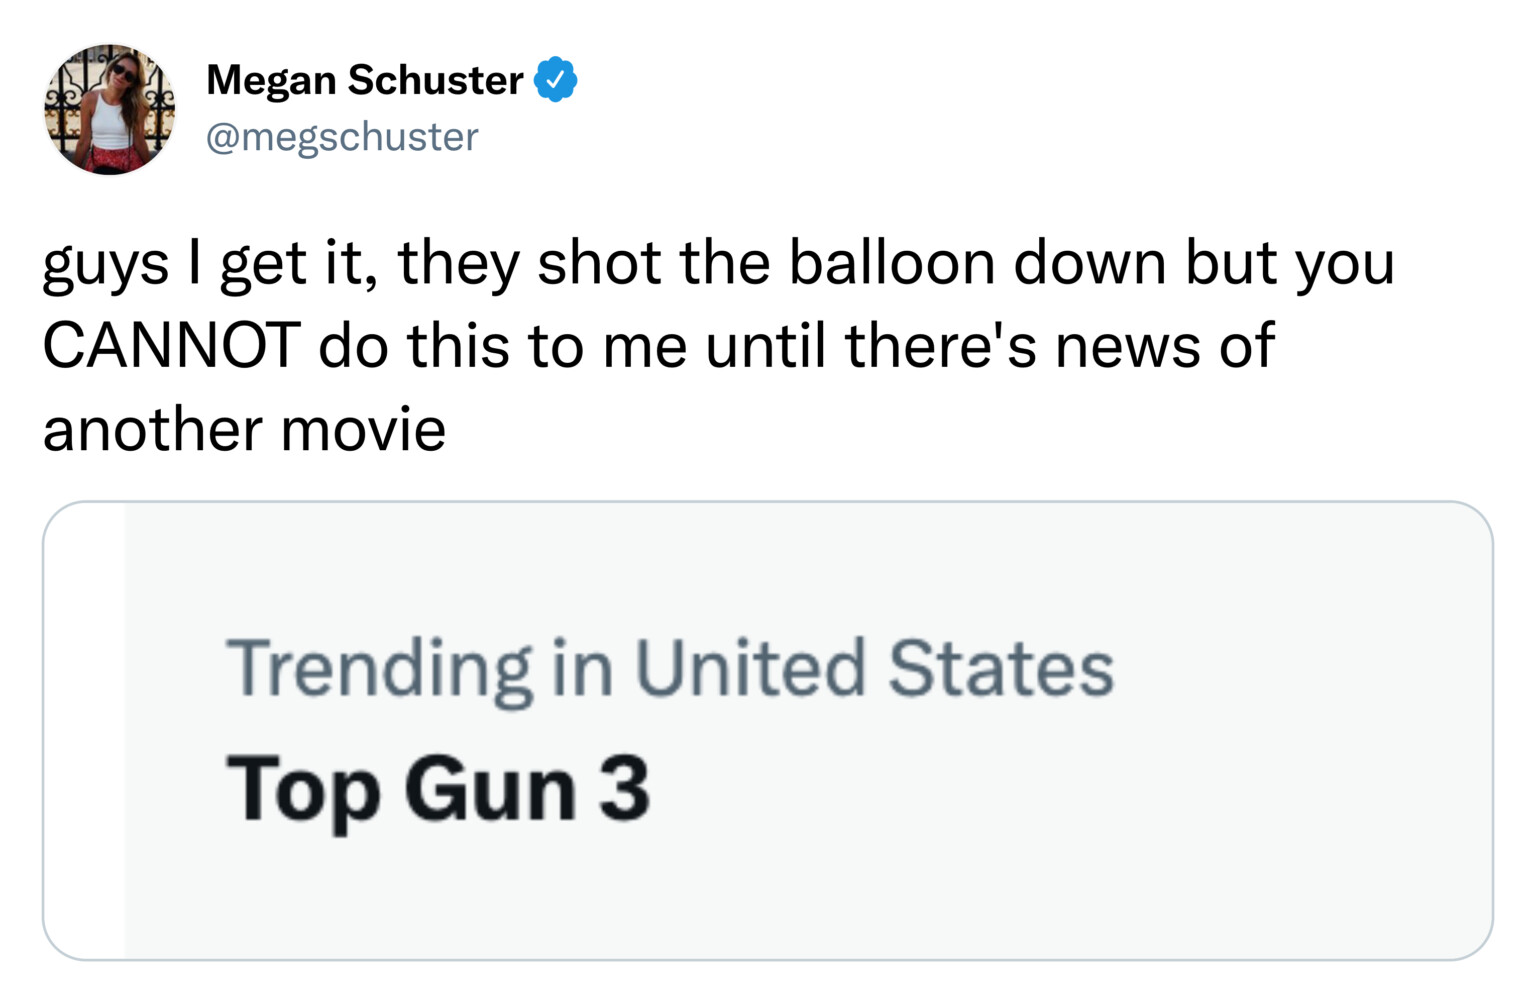The image size is (1536, 1003).
Task: Click the "Trending in United States" label
Action: coord(669,668)
